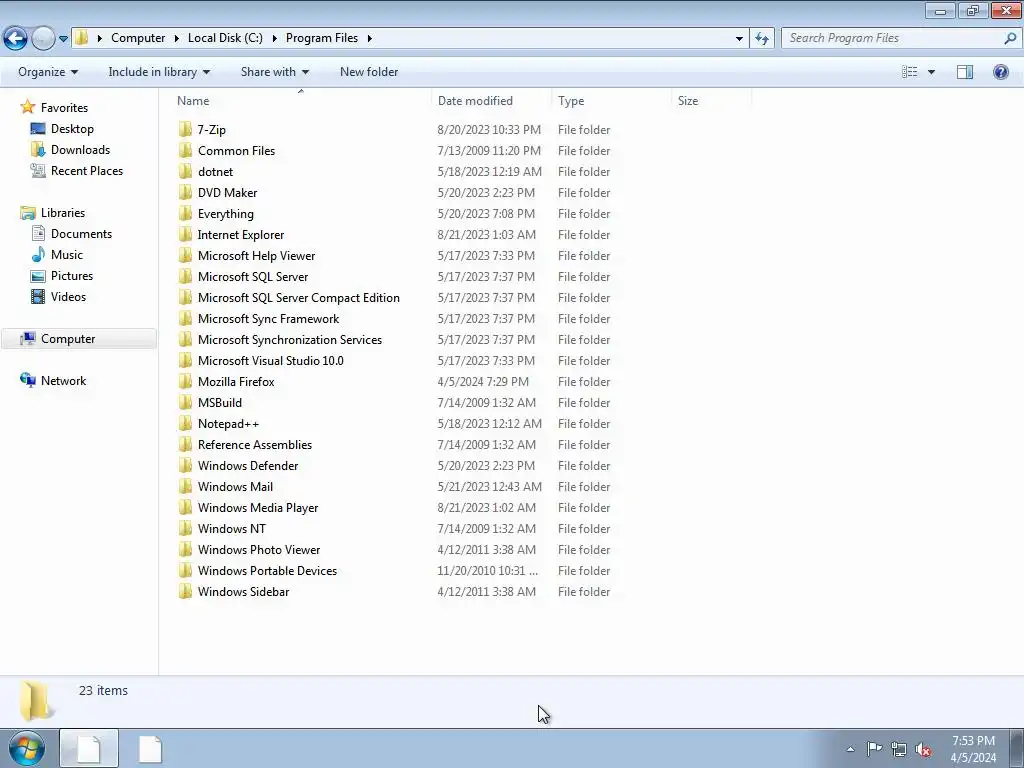Select the dotnet folder icon
This screenshot has height=768, width=1024.
[185, 171]
